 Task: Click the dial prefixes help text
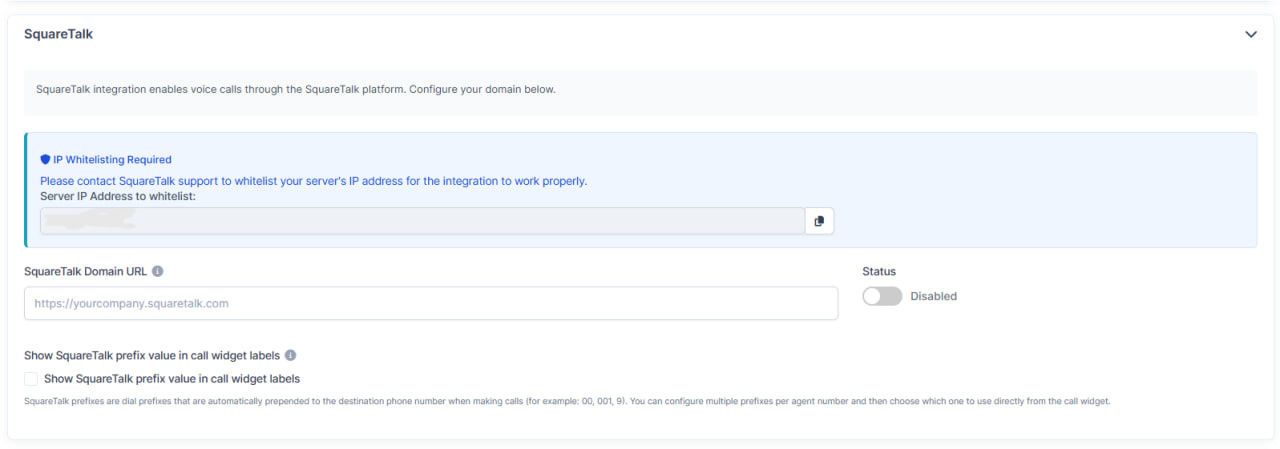[x=566, y=402]
